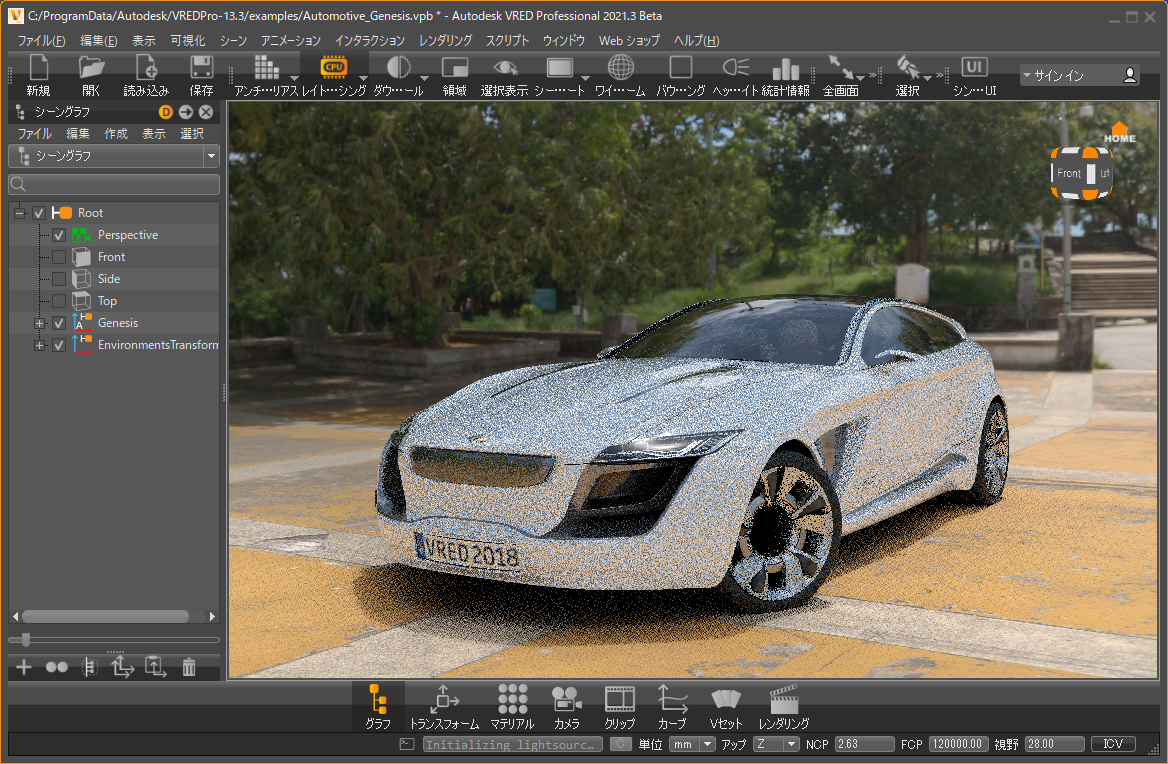
Task: Open the レンダリング menu
Action: [x=445, y=41]
